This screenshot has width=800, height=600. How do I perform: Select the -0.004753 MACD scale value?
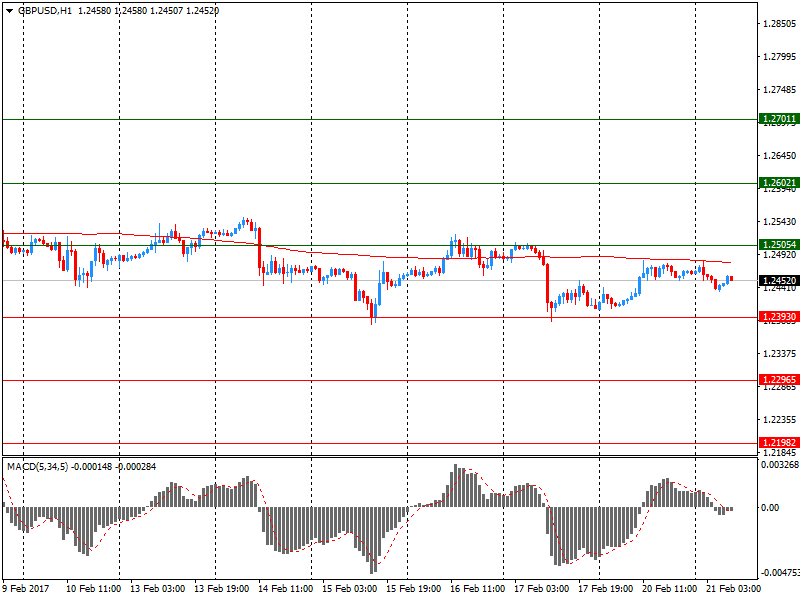pyautogui.click(x=780, y=572)
